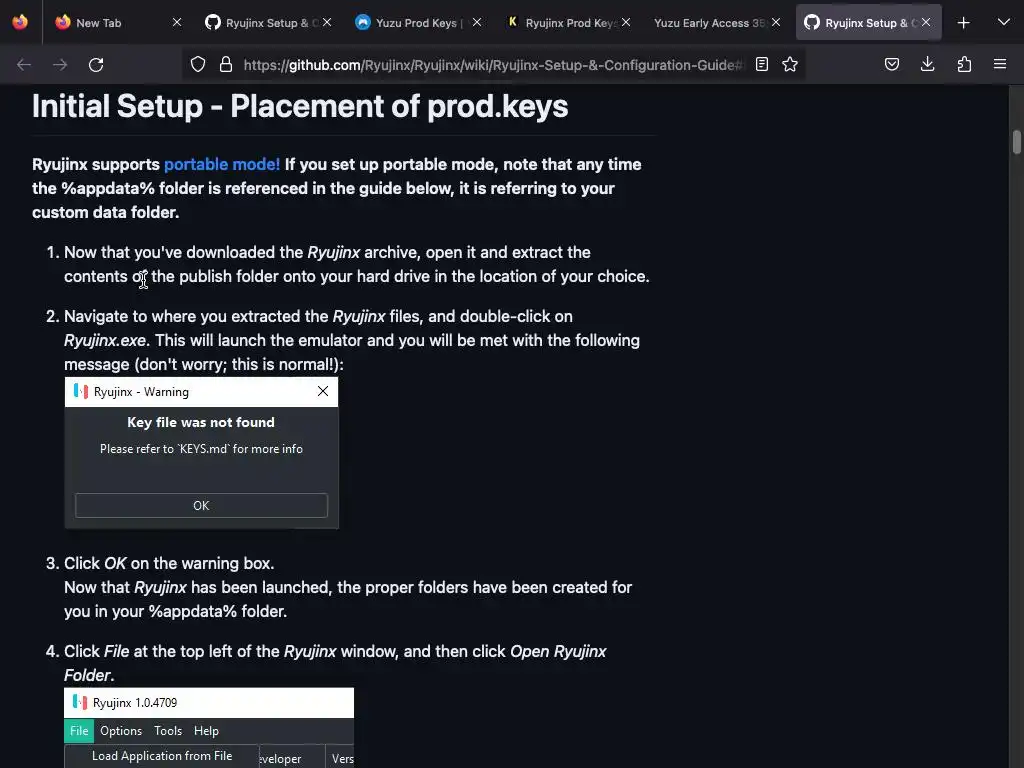
Task: Save page to Pocket
Action: tap(892, 64)
